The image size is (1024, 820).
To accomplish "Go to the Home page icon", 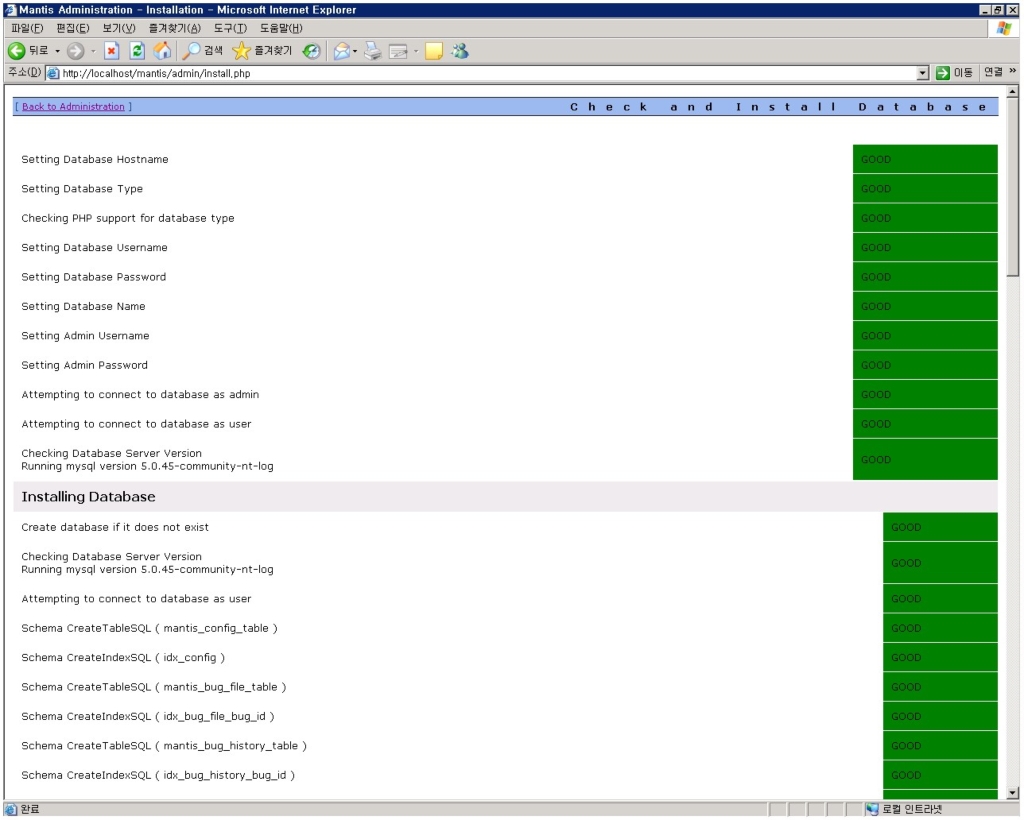I will (162, 51).
